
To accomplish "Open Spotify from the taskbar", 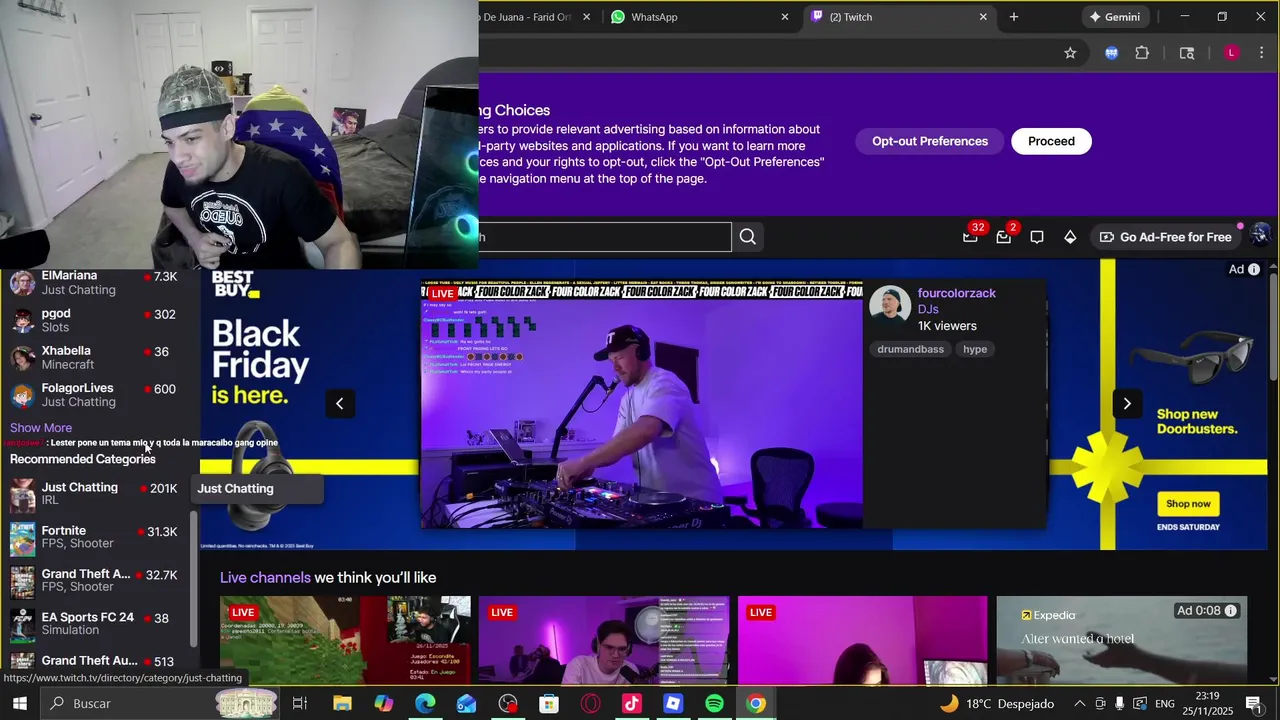I will [714, 703].
